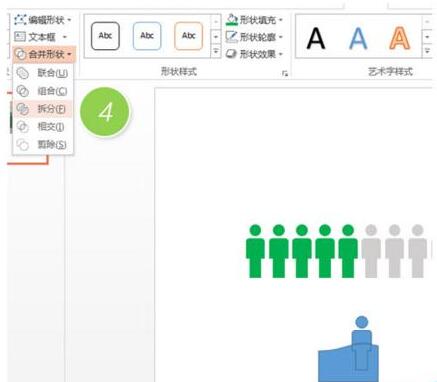Apply blue outline Abc shape style

147,36
